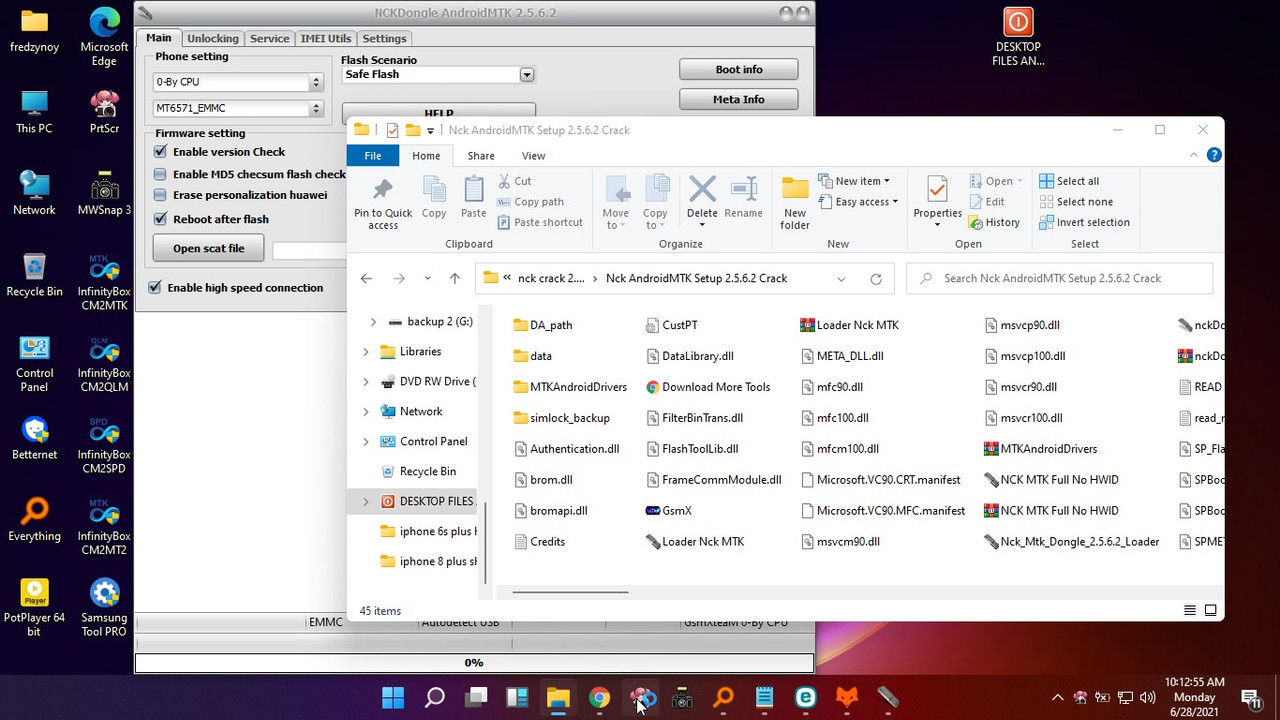Open InfinityBox CM2SPD shortcut
Screen dimensions: 1280x720
pos(104,445)
